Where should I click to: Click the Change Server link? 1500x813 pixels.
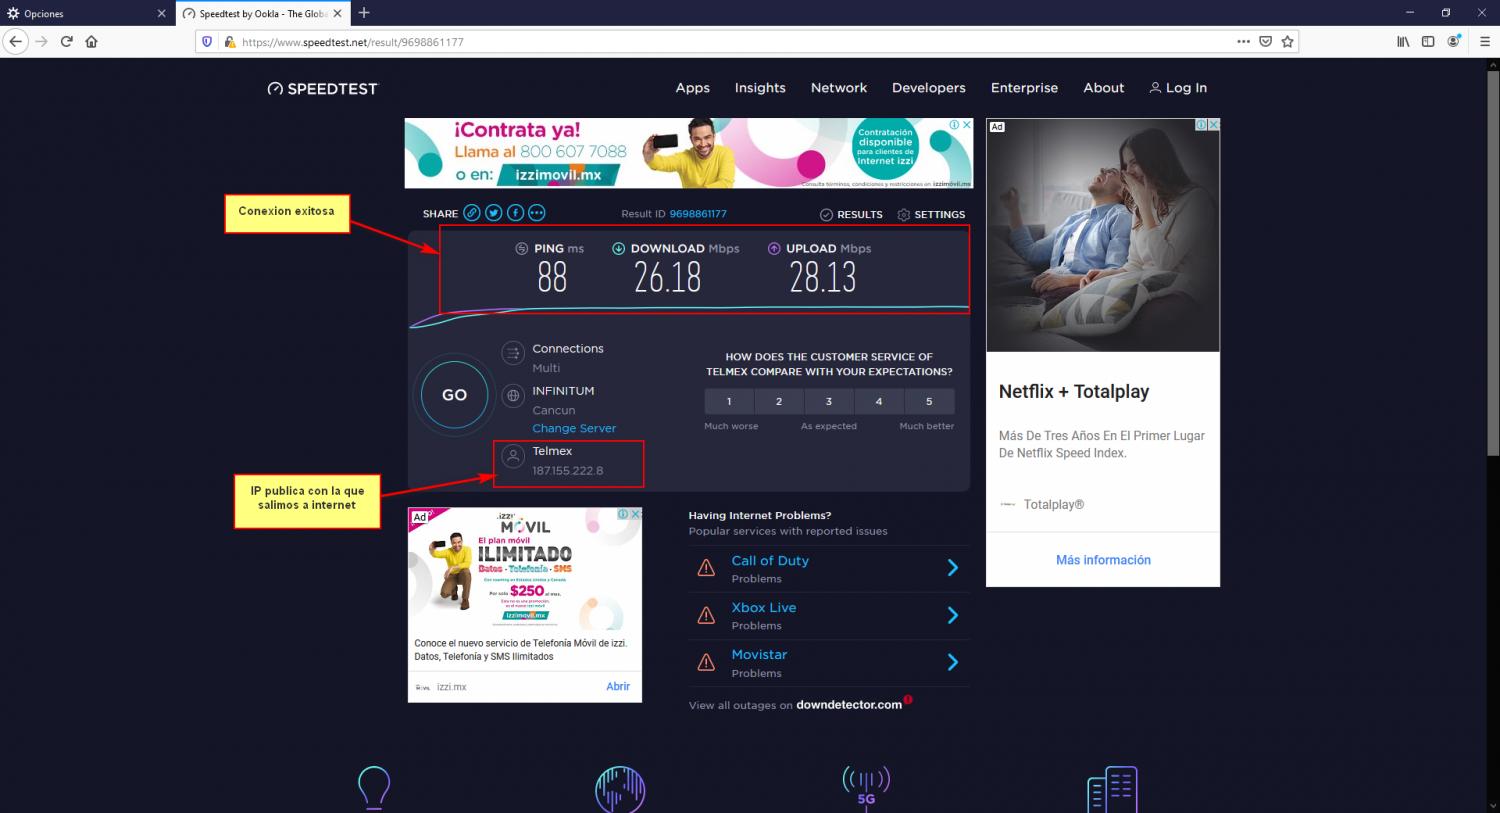(x=574, y=428)
